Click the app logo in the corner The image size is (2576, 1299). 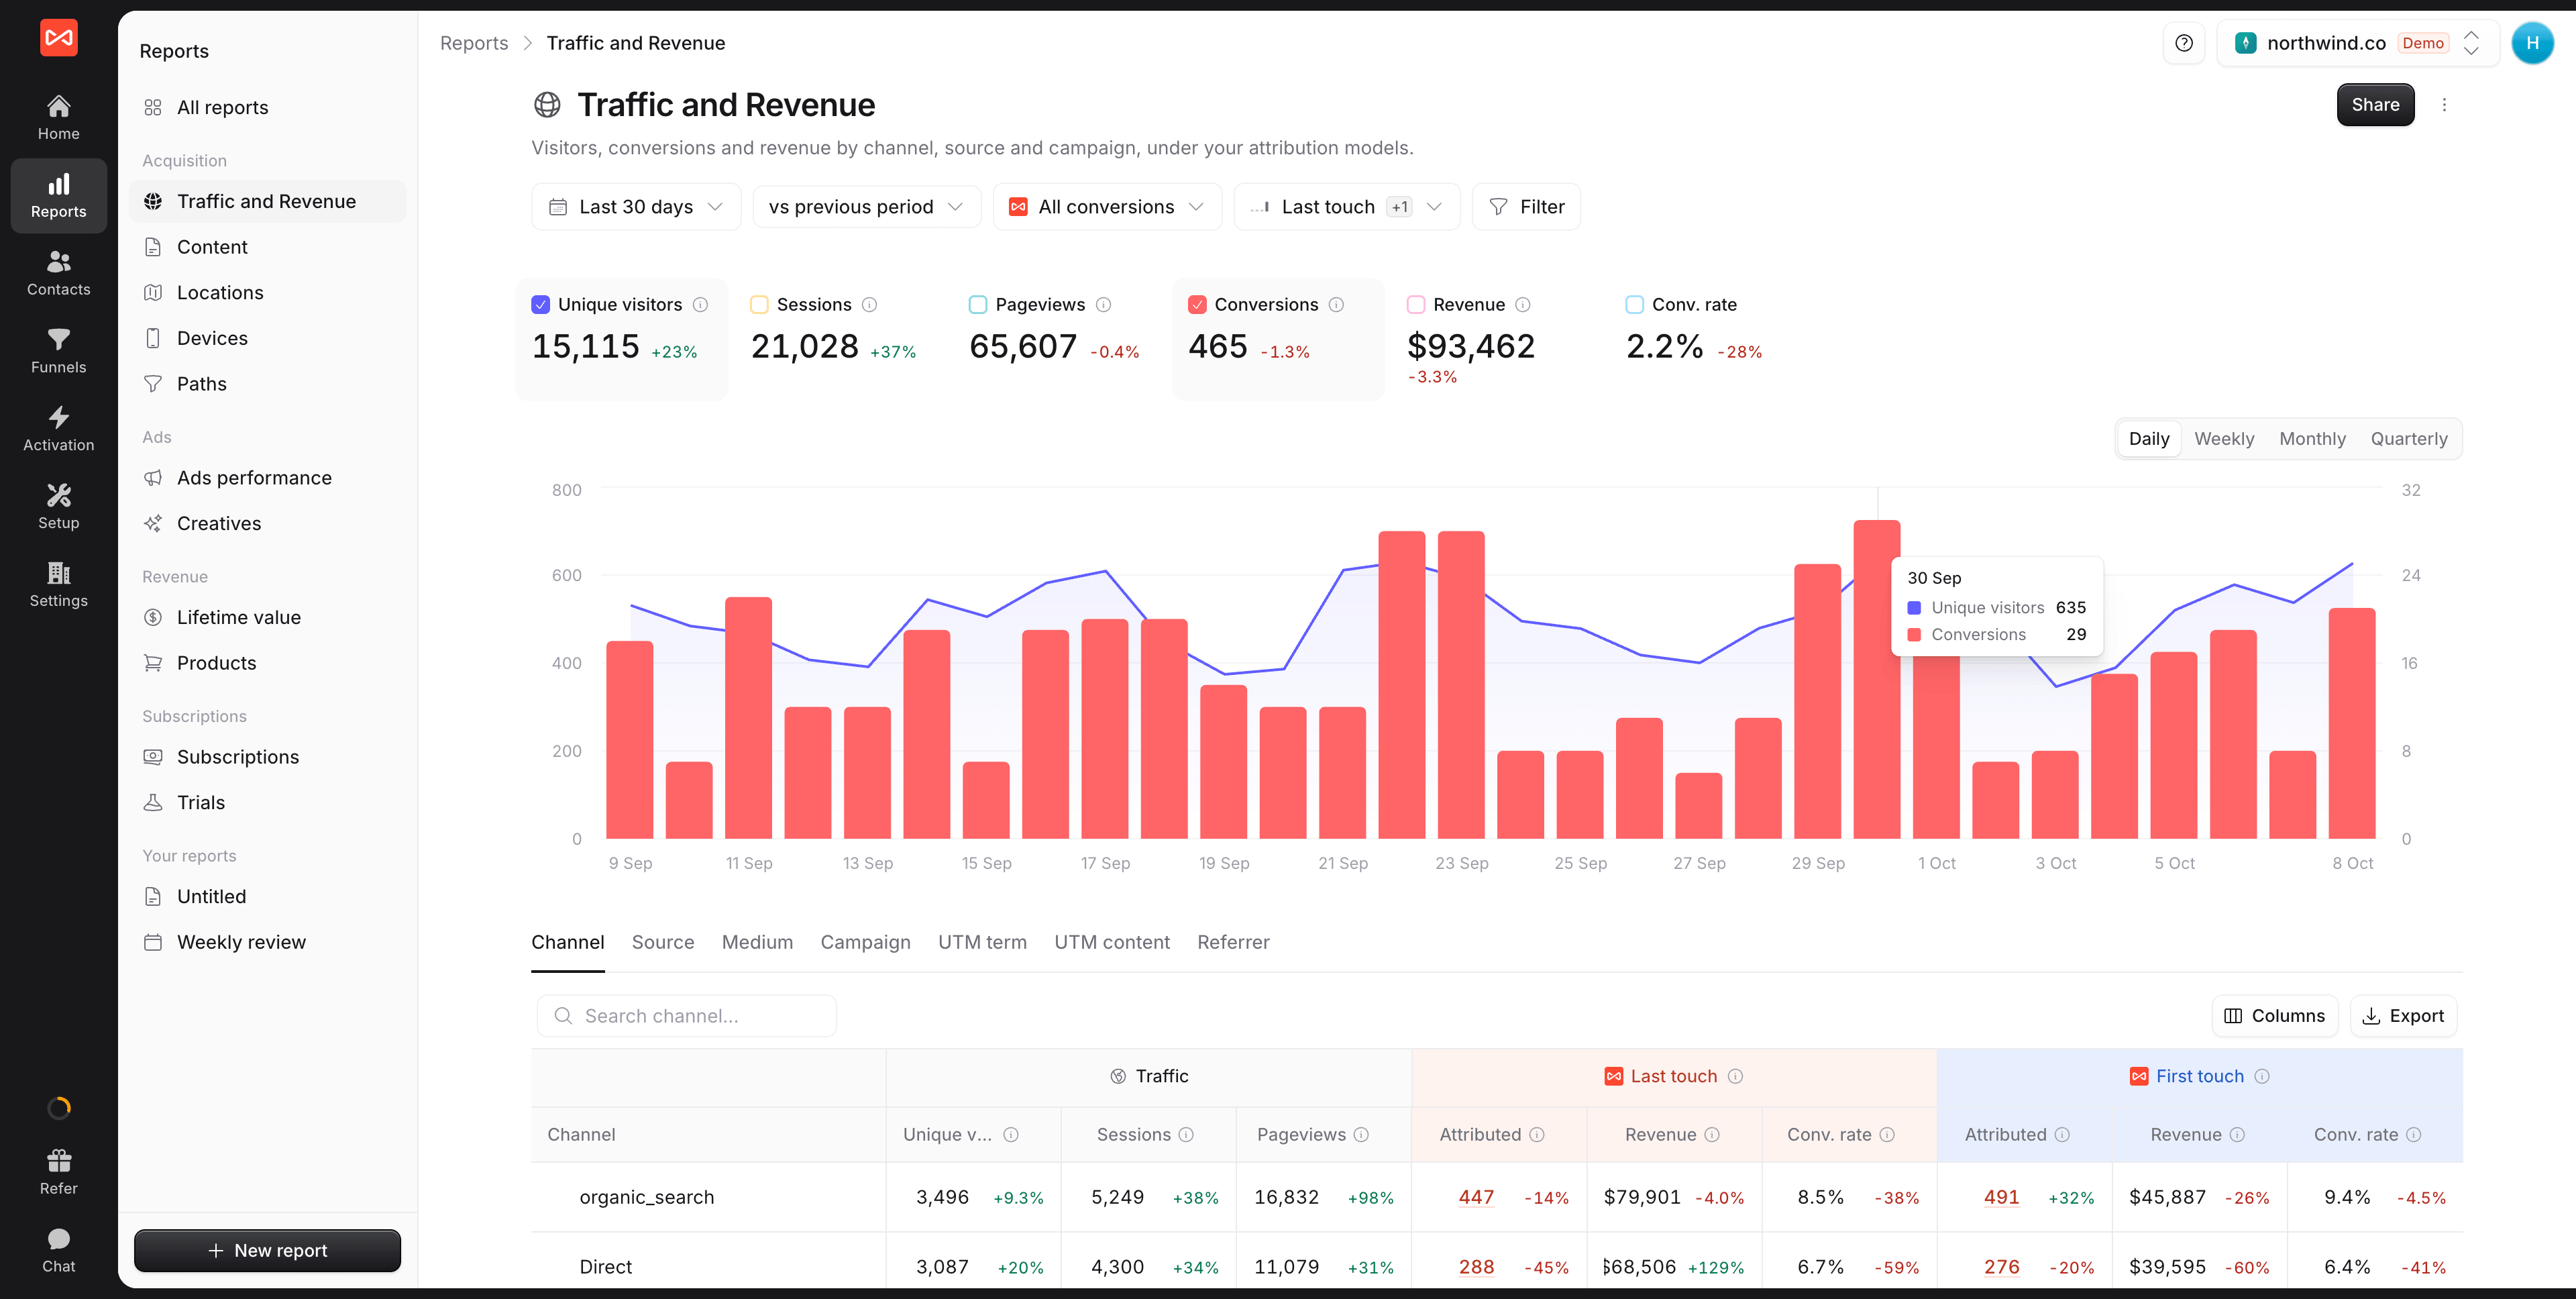(x=58, y=38)
